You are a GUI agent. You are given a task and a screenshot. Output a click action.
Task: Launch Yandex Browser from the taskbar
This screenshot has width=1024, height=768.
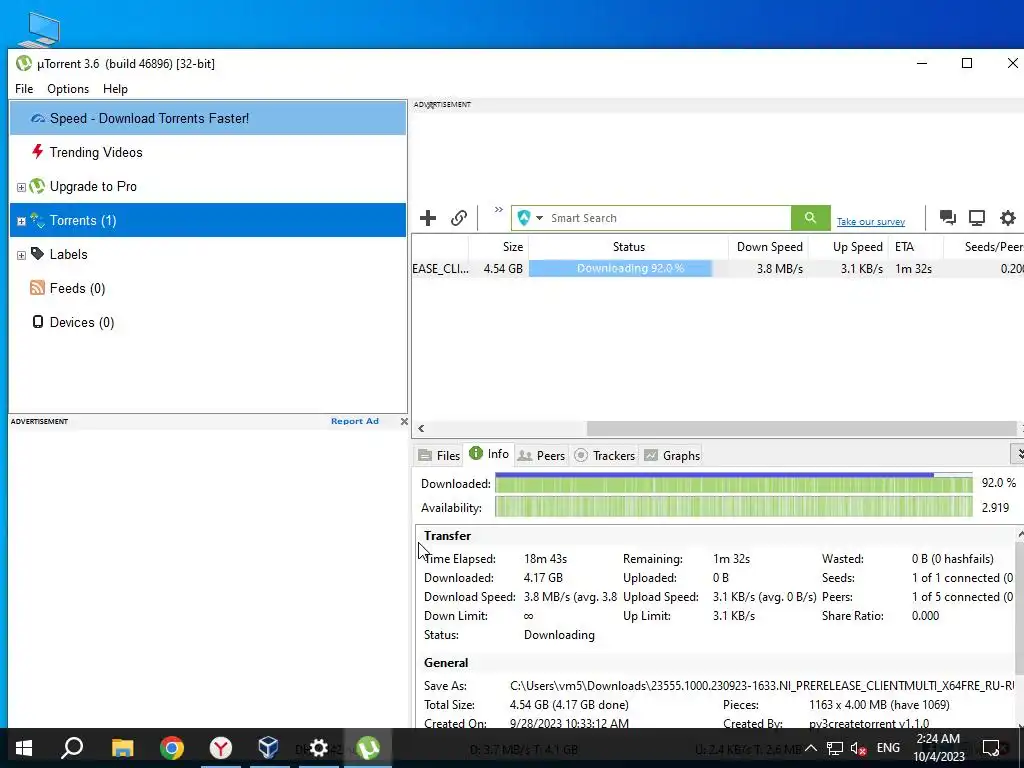click(x=221, y=748)
